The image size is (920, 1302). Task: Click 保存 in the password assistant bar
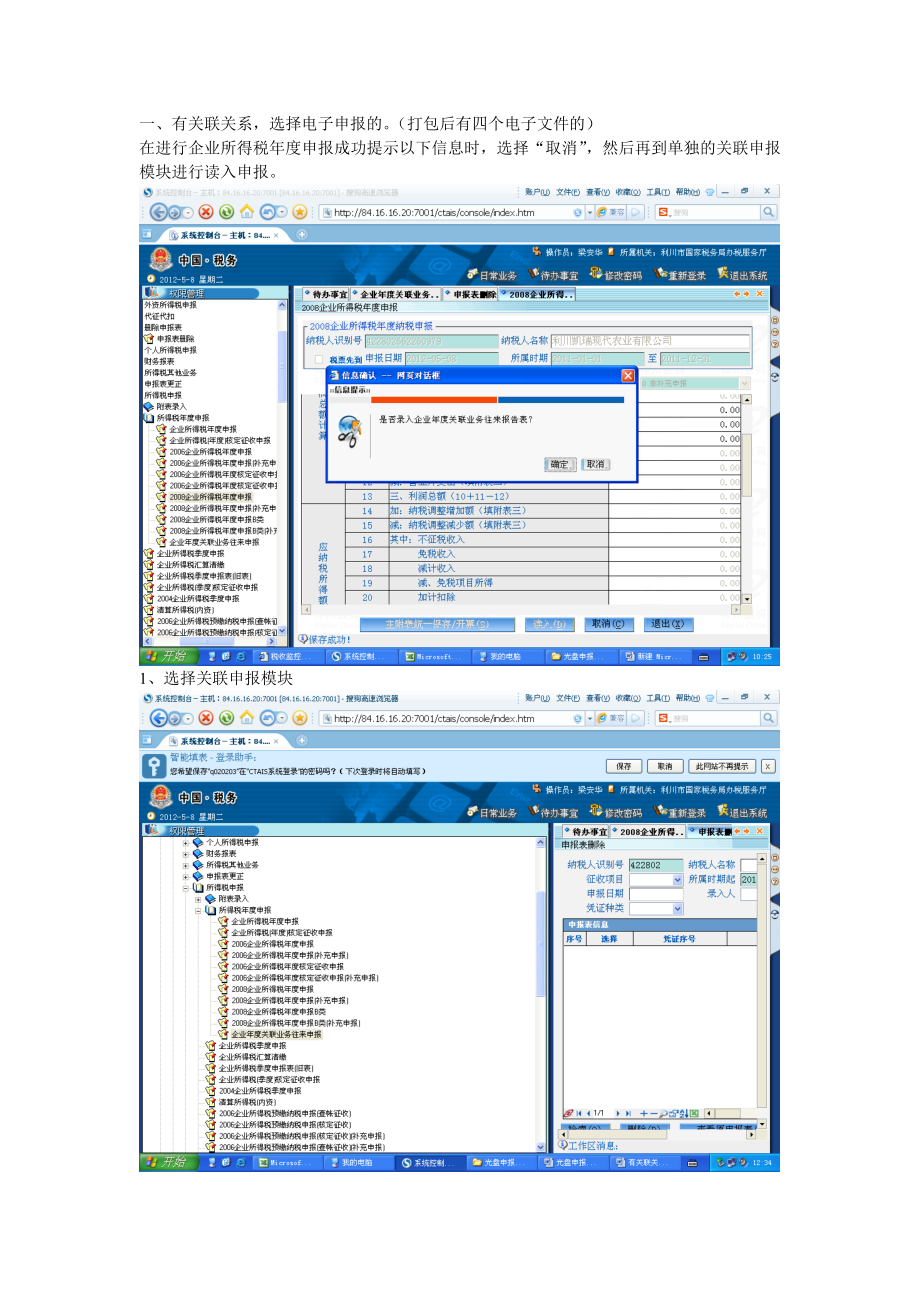click(623, 766)
